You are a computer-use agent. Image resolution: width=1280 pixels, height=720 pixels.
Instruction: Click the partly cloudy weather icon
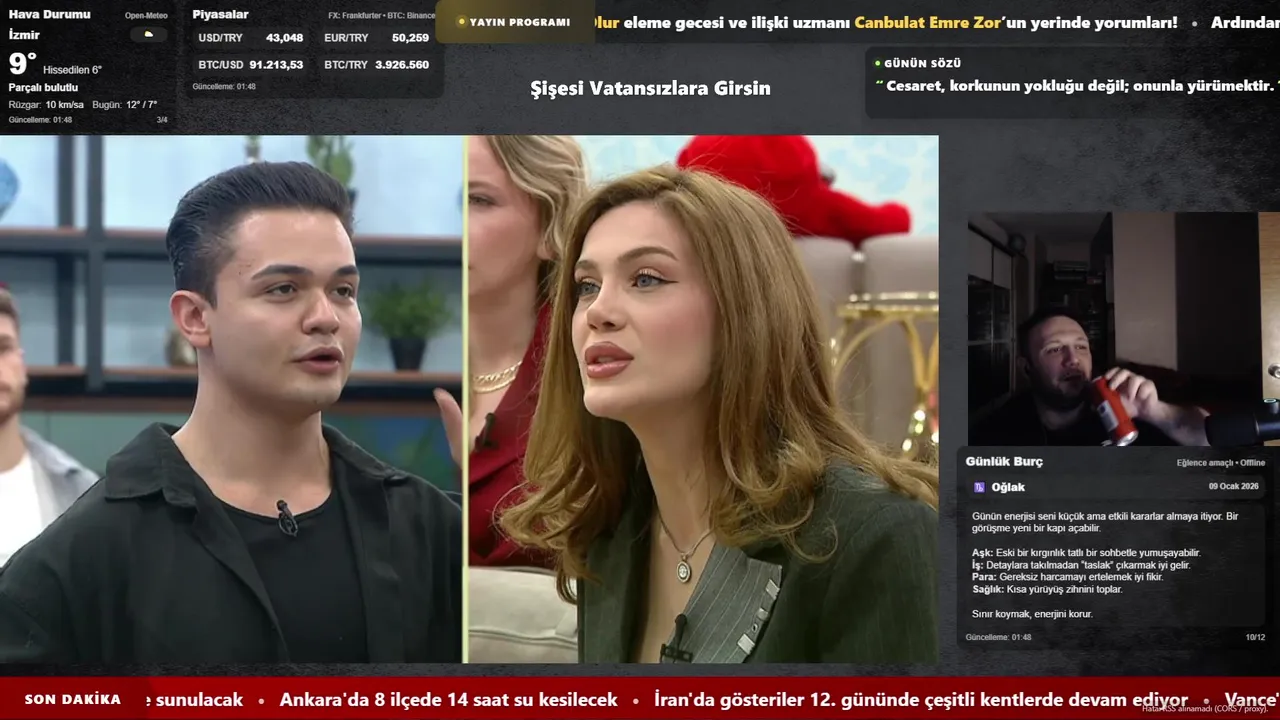(149, 34)
